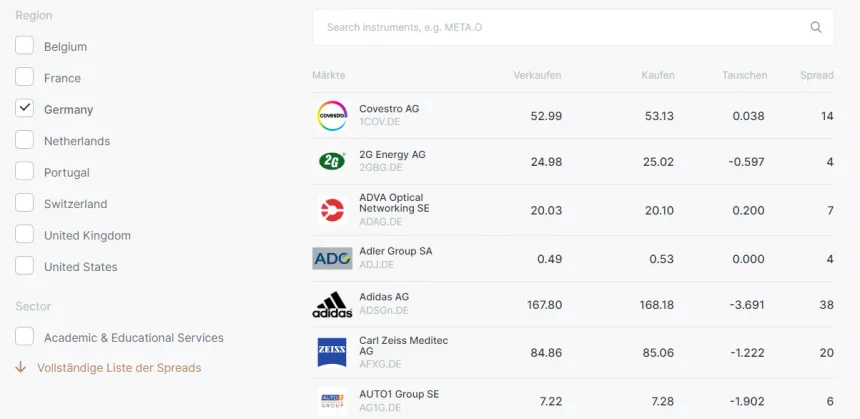Click the Tauschen column header
860x419 pixels.
pyautogui.click(x=744, y=75)
